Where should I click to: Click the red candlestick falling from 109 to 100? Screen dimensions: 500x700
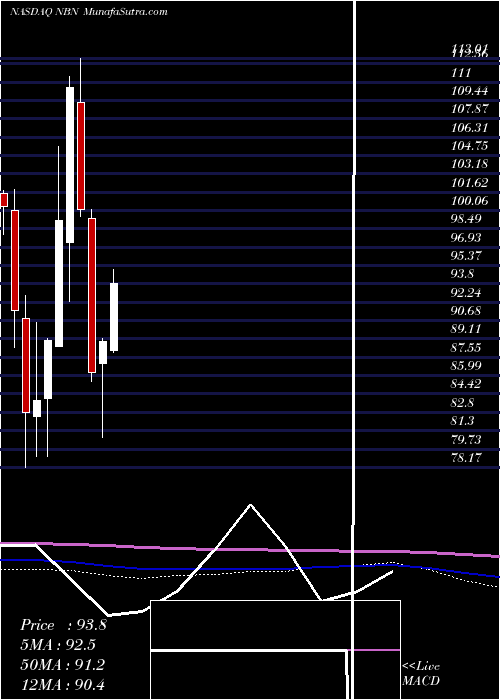[81, 156]
